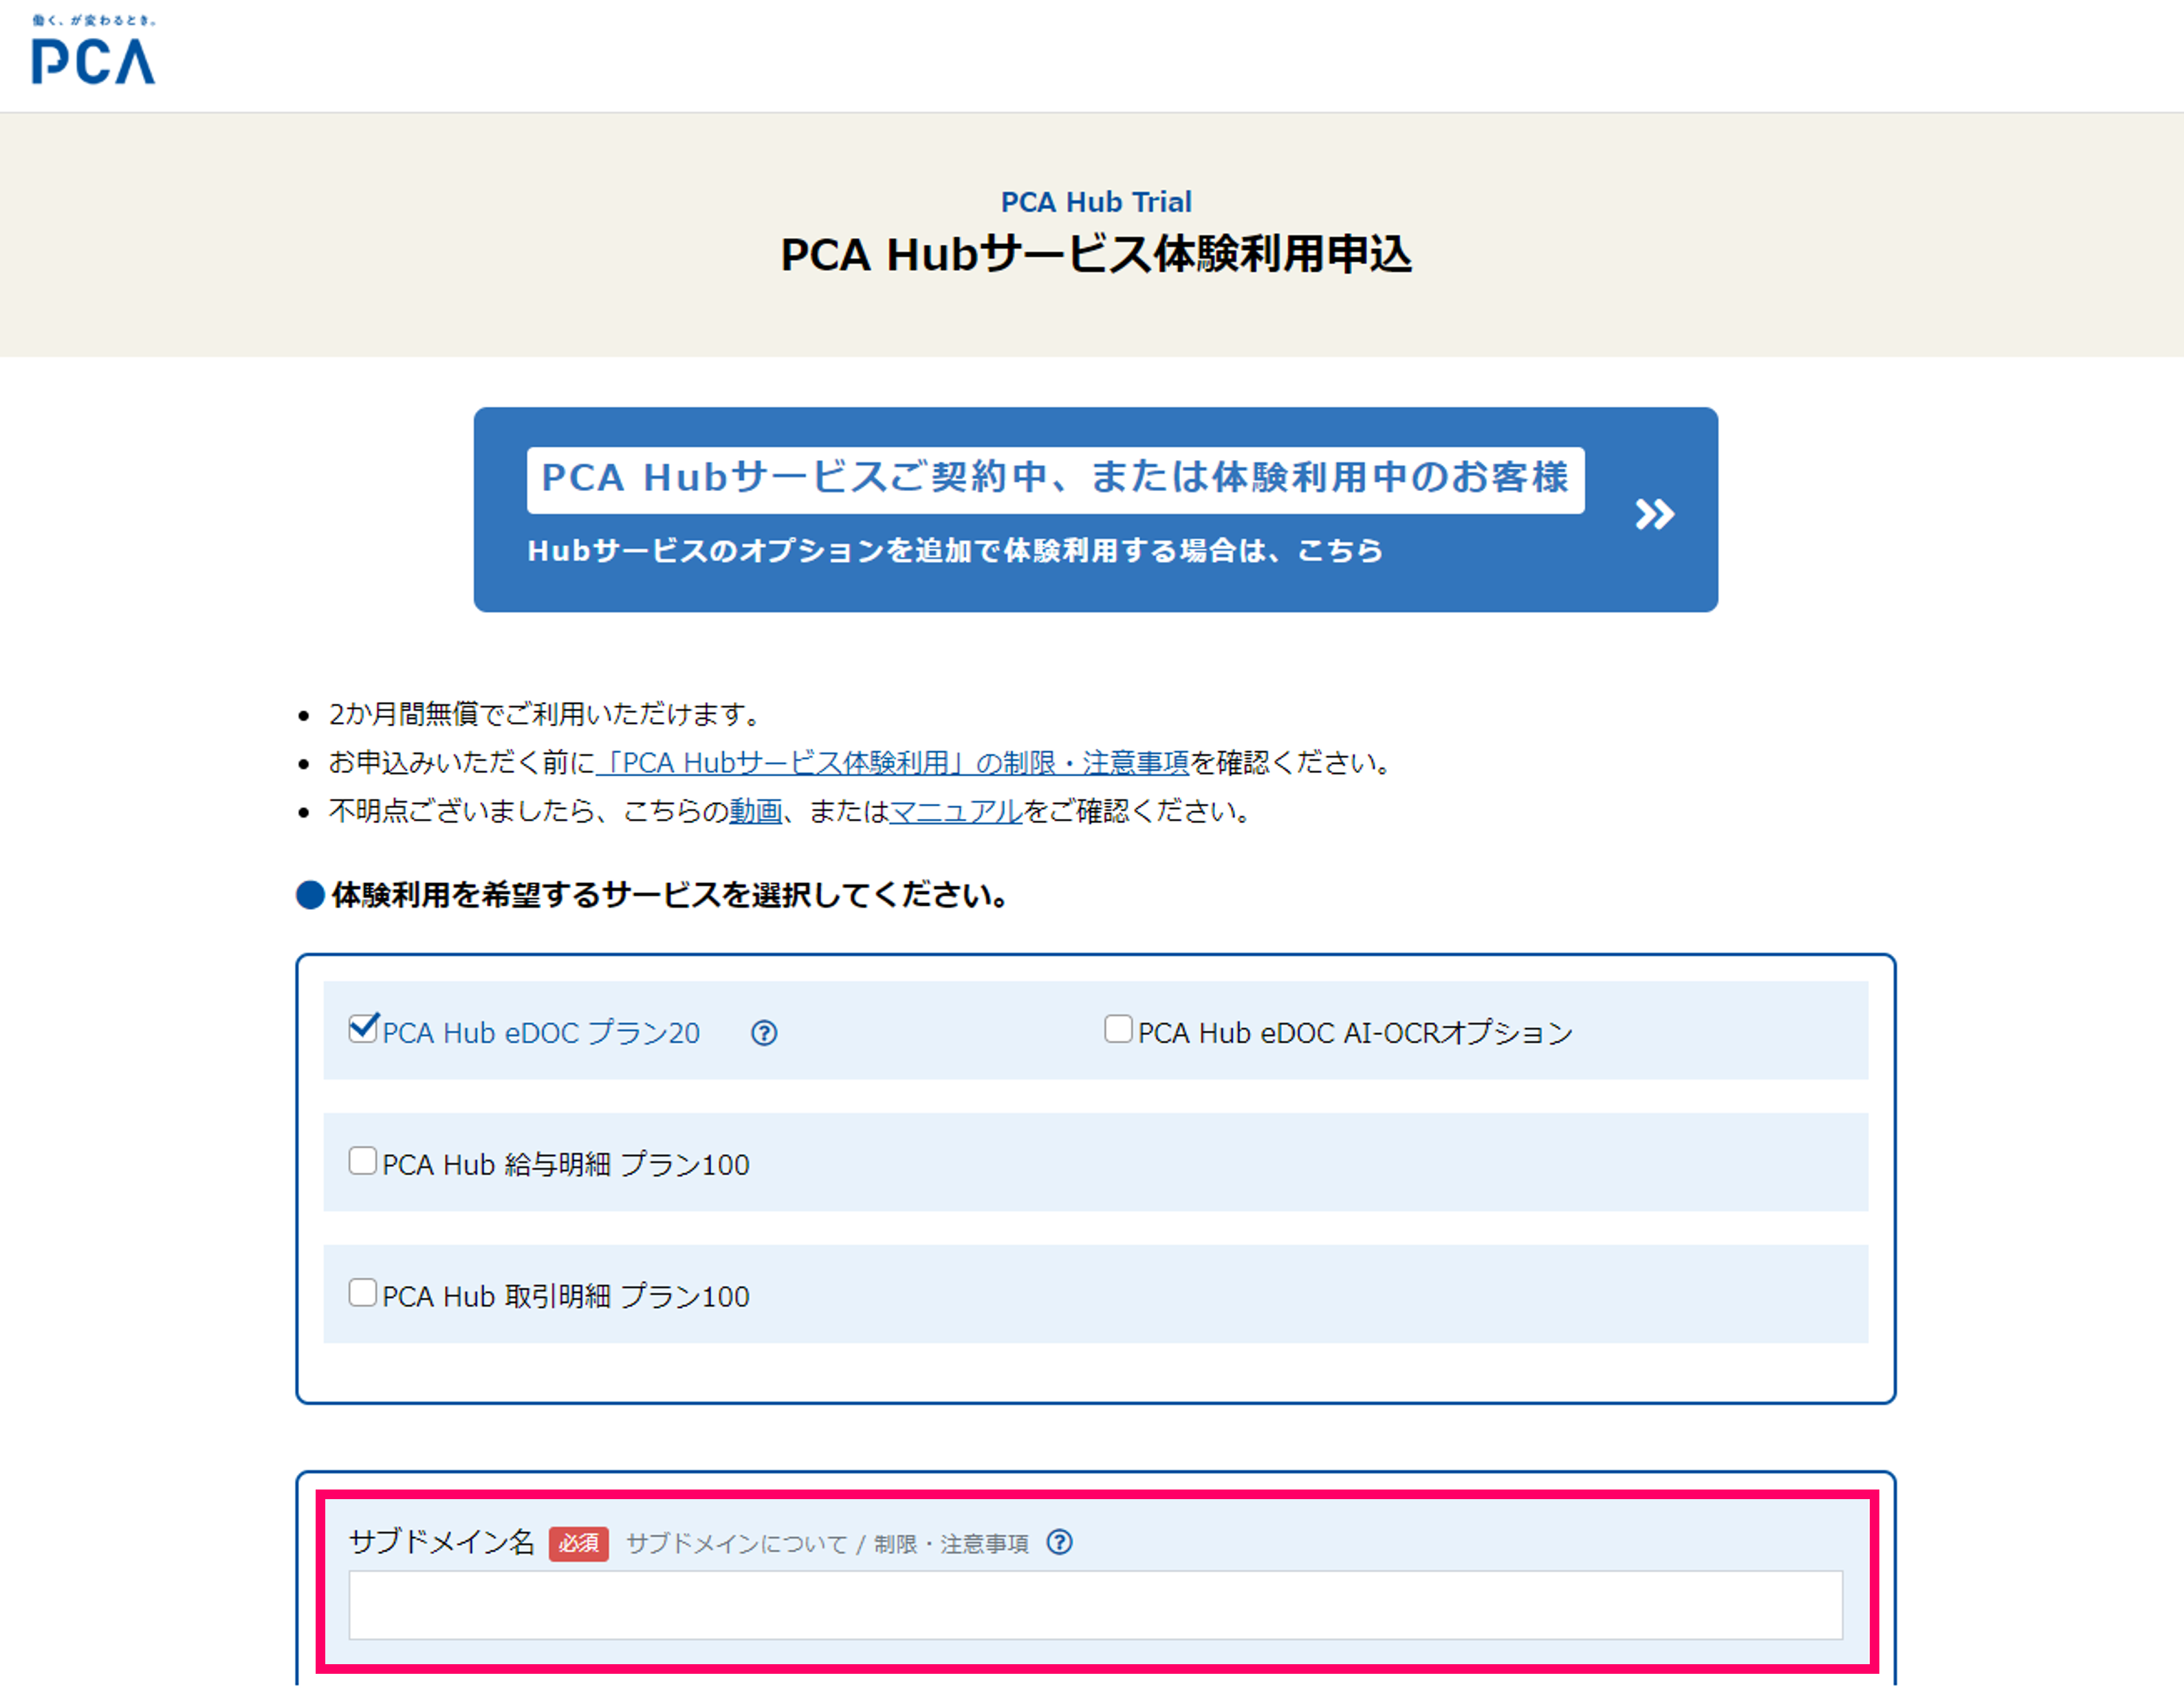Click PCA Hub 給与明細 プラン100 label text

point(566,1165)
